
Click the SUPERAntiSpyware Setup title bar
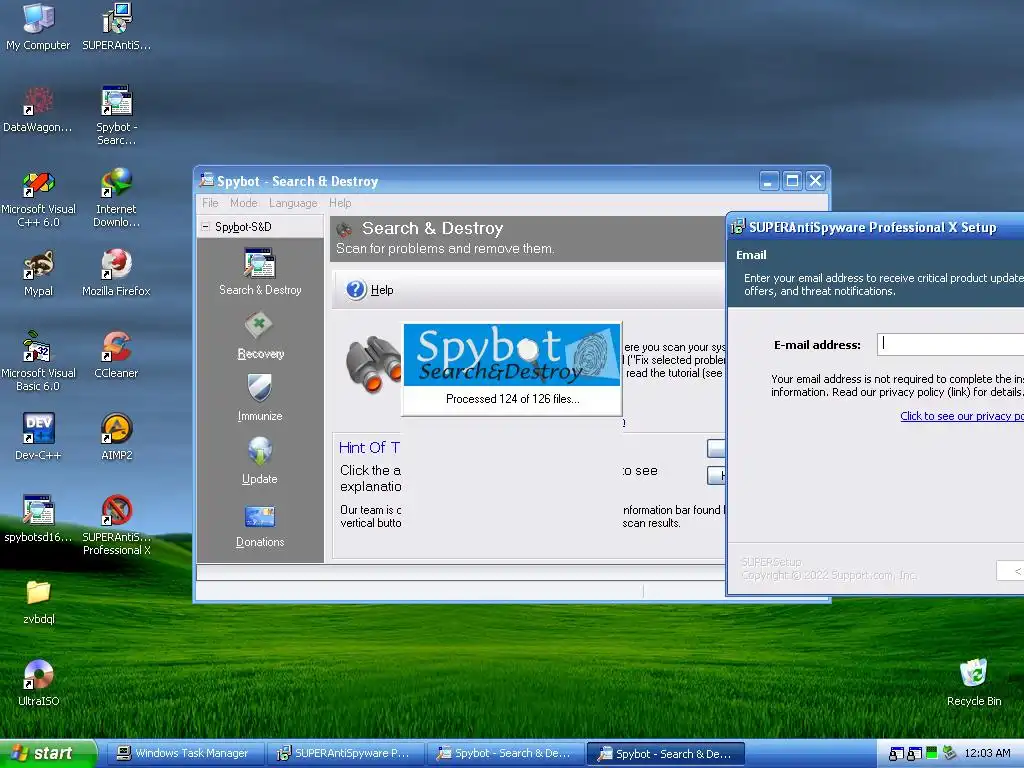pyautogui.click(x=875, y=227)
